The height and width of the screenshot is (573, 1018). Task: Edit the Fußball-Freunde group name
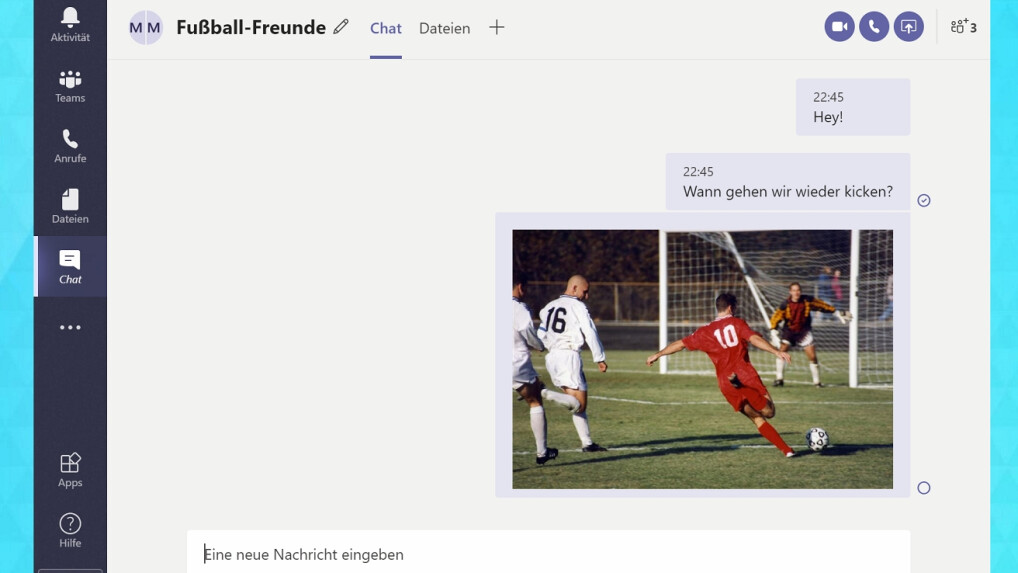[x=341, y=27]
